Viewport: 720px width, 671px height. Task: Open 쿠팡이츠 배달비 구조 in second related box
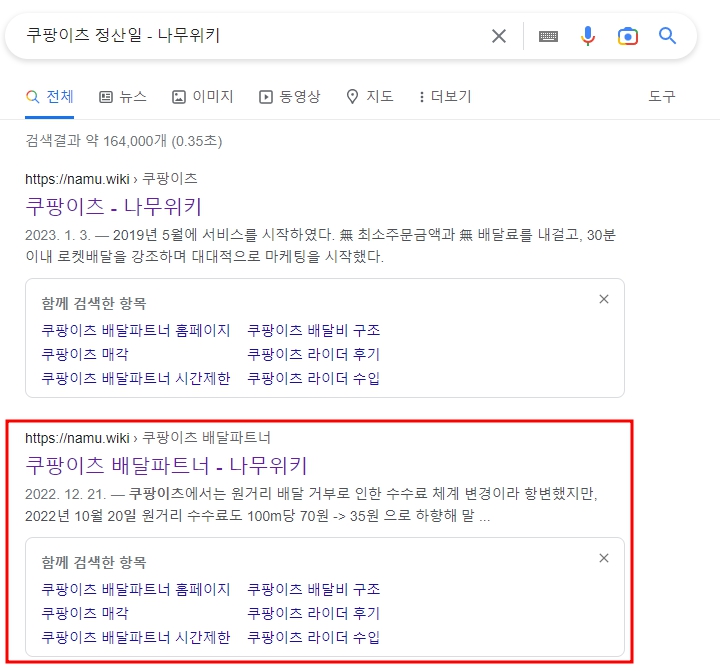click(x=314, y=589)
